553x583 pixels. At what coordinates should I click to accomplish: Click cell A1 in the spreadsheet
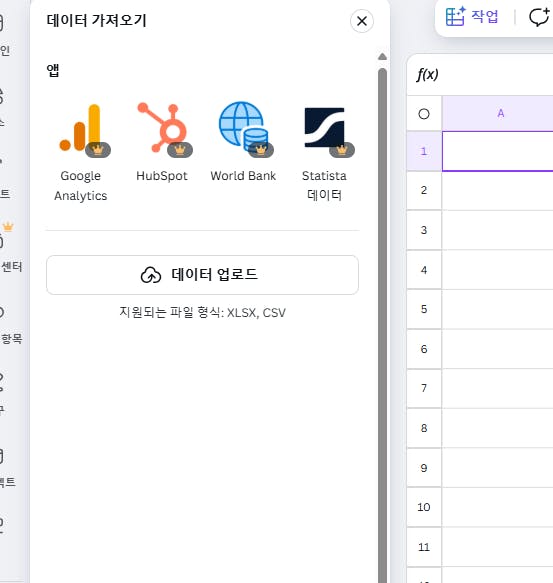[x=498, y=151]
